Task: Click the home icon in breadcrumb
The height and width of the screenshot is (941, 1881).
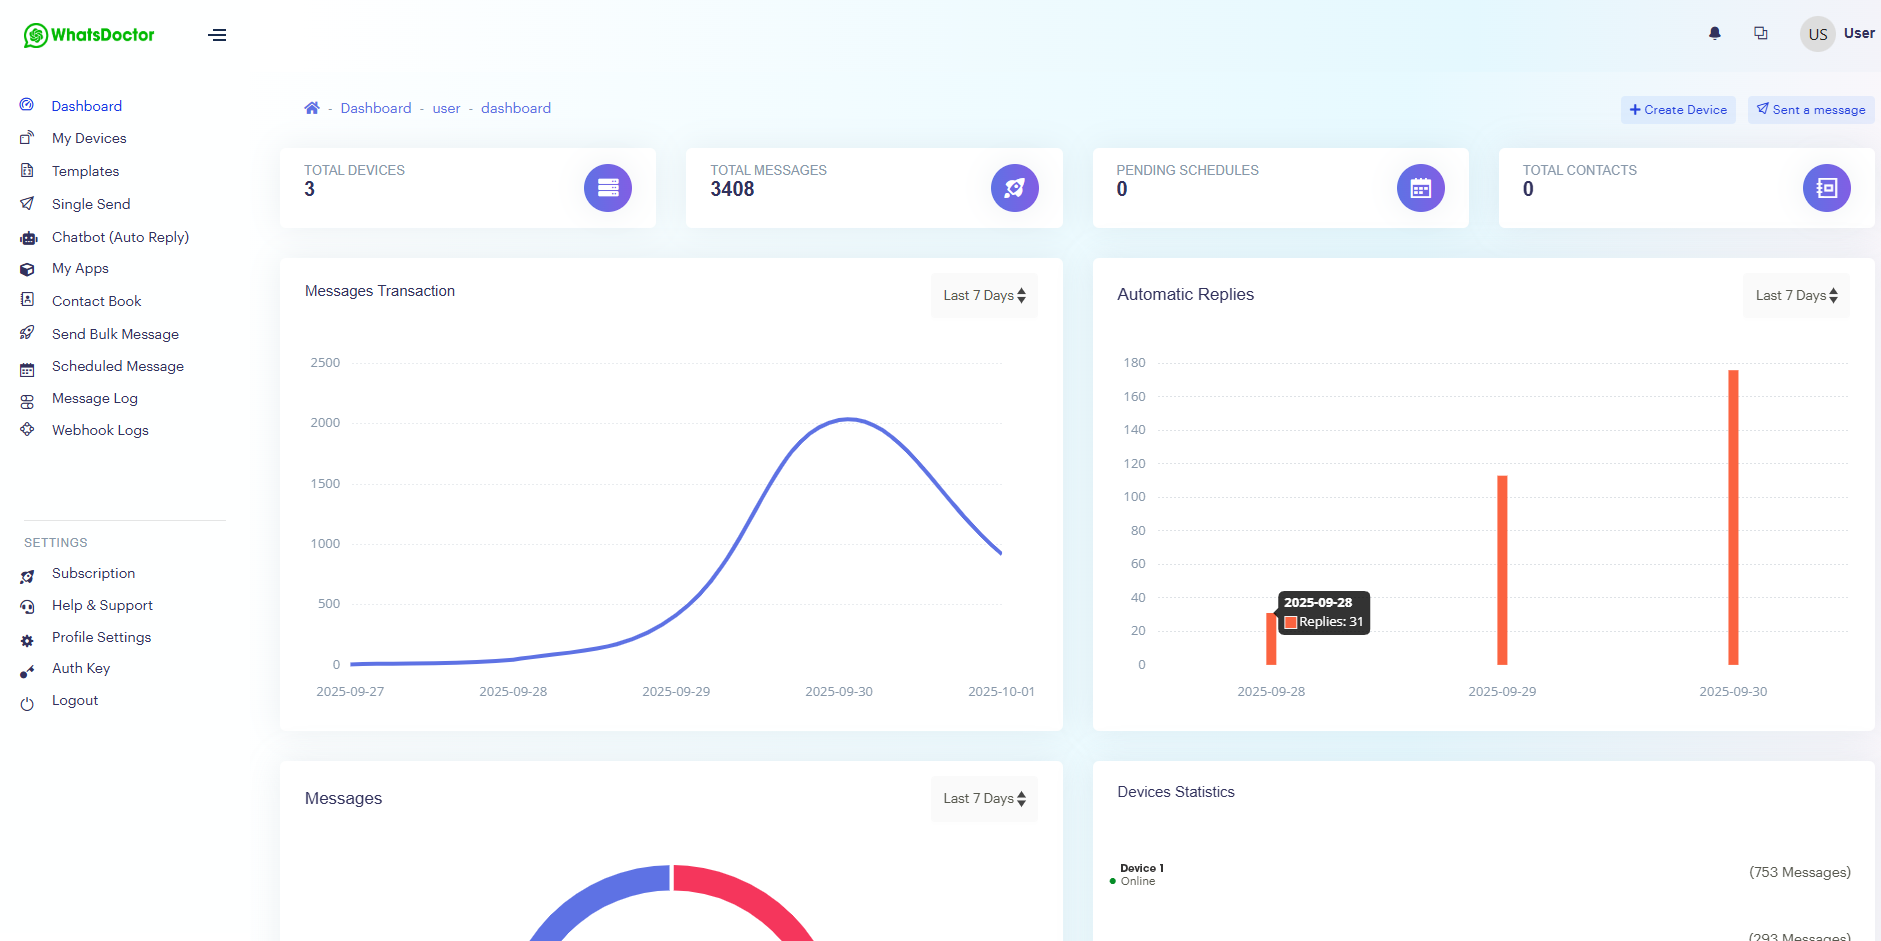Action: pyautogui.click(x=312, y=108)
